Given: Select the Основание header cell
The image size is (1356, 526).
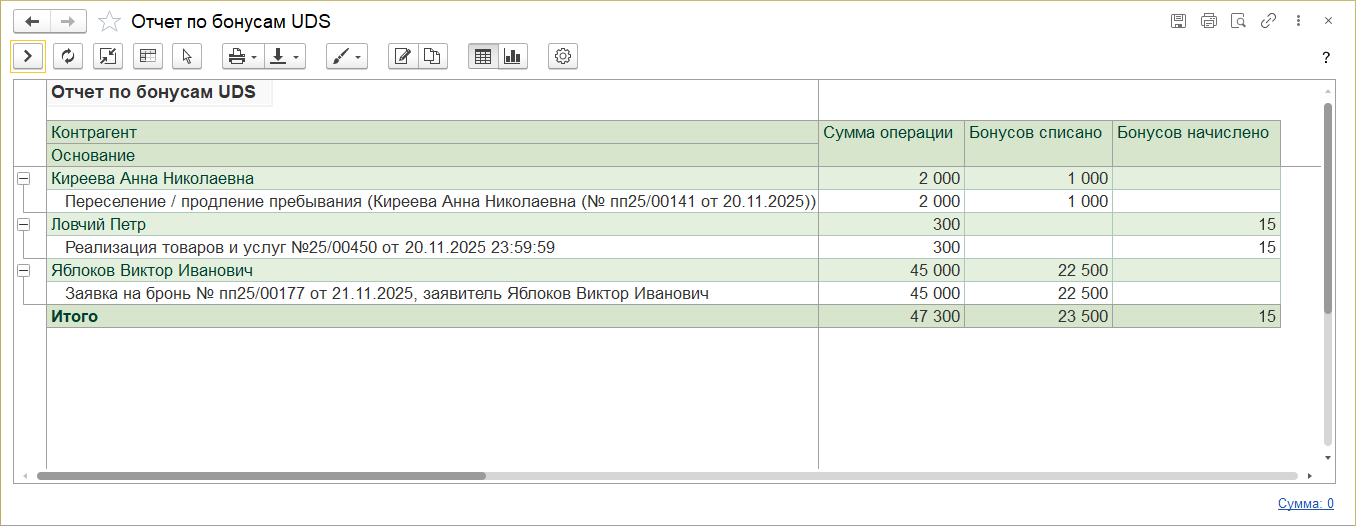Looking at the screenshot, I should coord(432,155).
